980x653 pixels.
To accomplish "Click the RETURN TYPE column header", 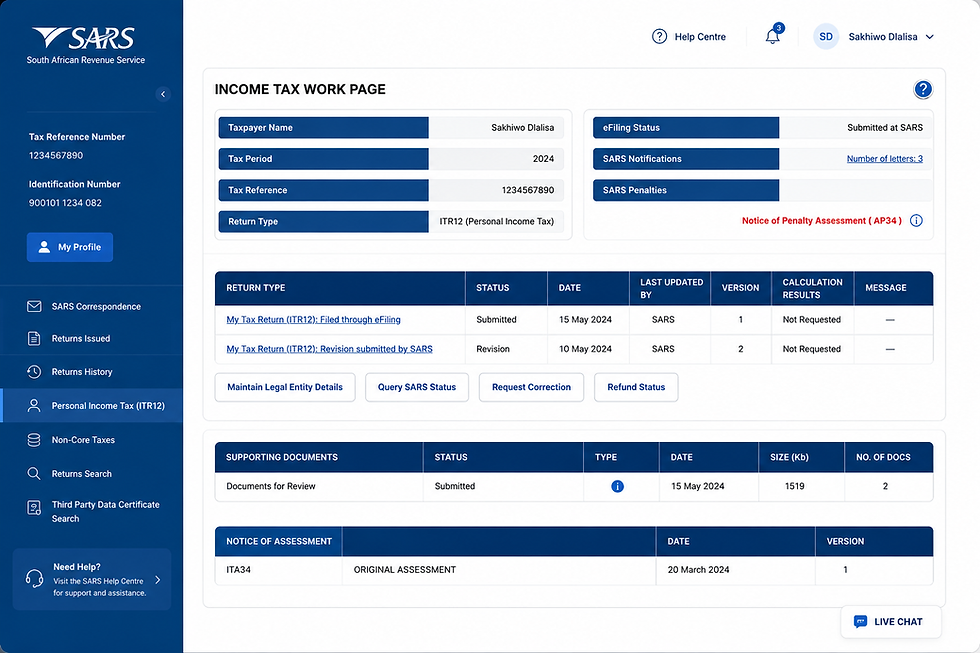I will tap(340, 288).
